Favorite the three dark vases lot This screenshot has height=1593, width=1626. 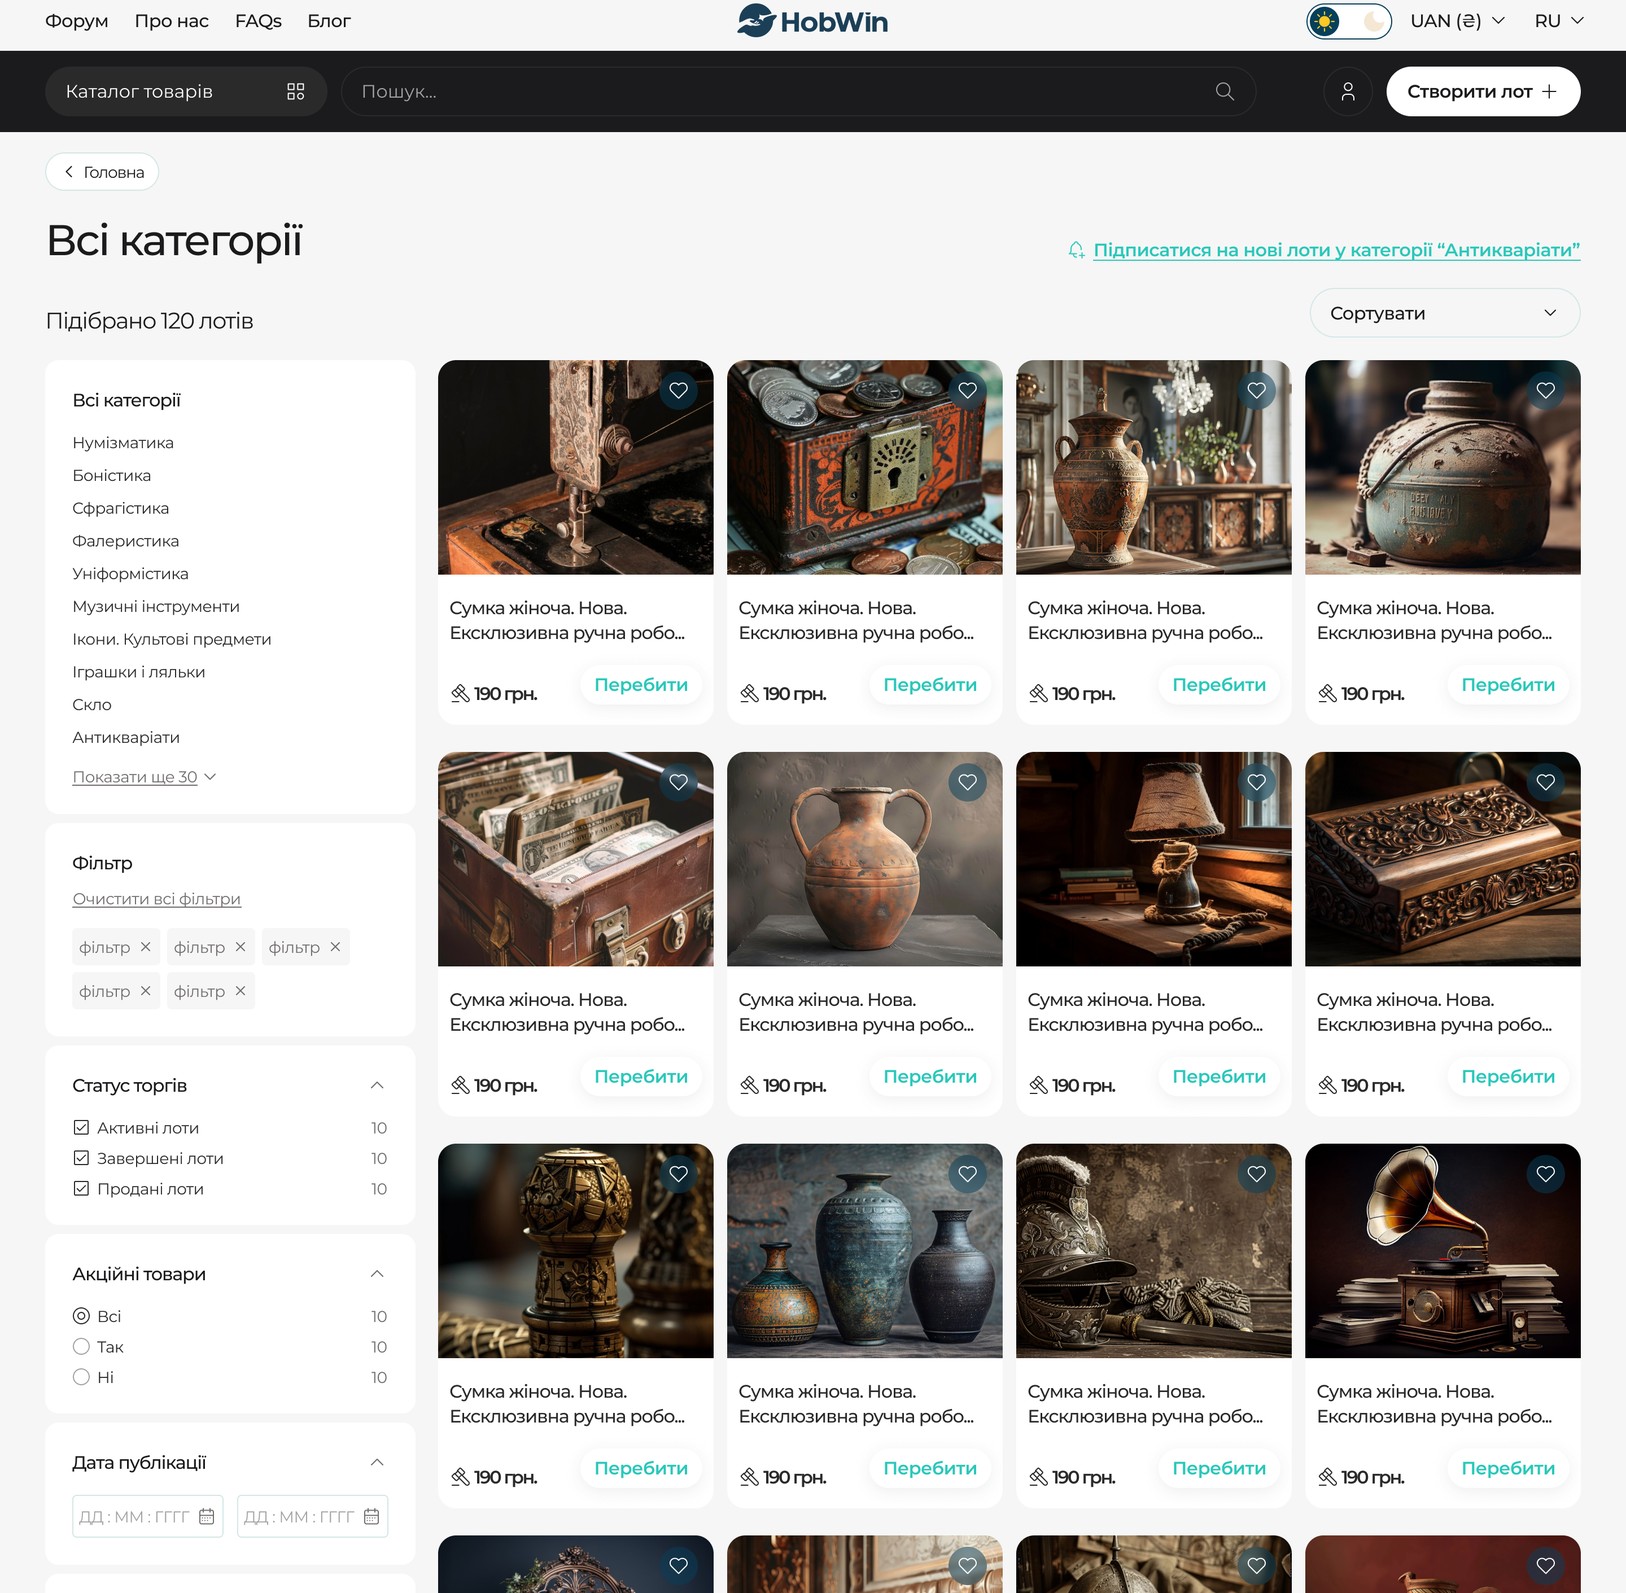(x=968, y=1175)
